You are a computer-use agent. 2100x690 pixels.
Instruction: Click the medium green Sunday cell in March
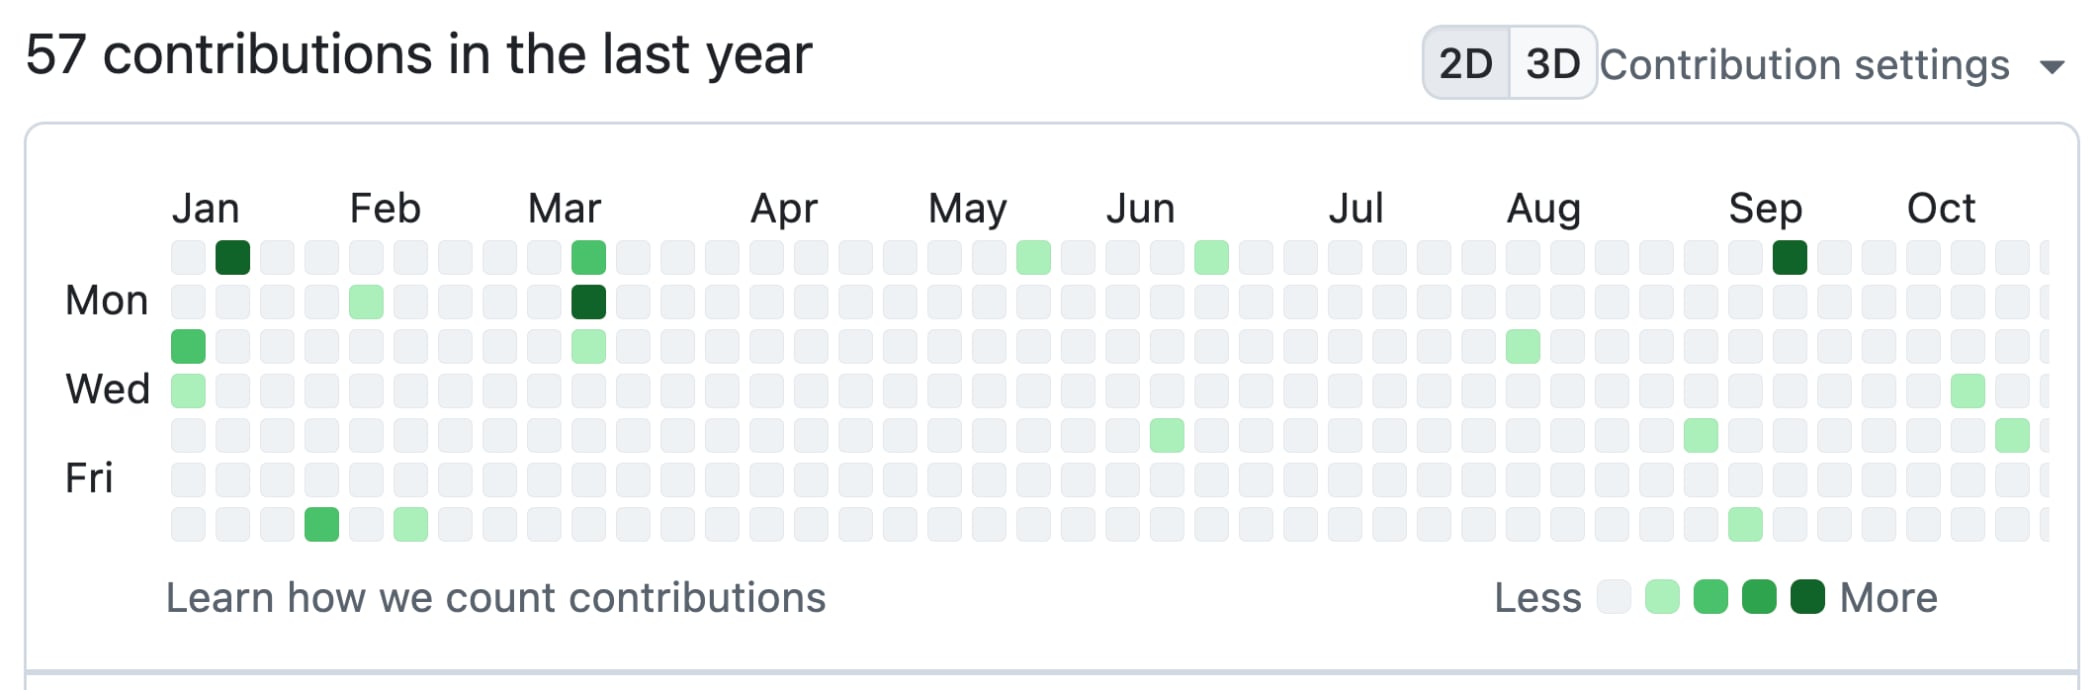click(589, 257)
